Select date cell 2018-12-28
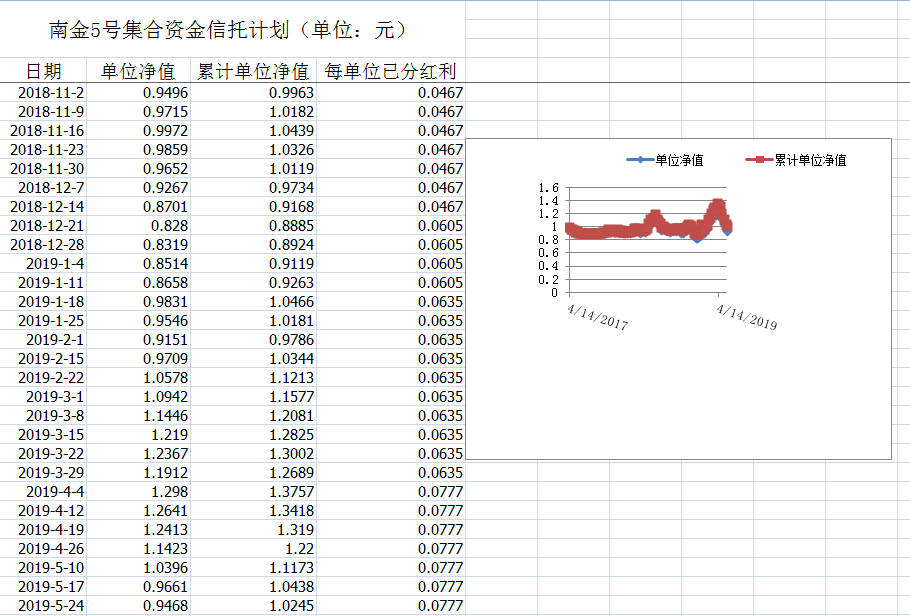The width and height of the screenshot is (910, 616). point(44,244)
